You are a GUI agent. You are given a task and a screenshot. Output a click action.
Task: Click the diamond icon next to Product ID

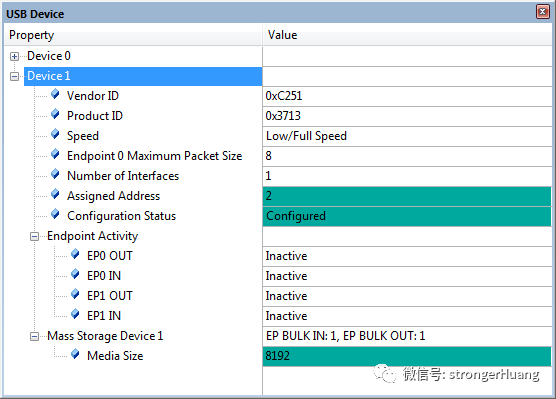coord(55,114)
